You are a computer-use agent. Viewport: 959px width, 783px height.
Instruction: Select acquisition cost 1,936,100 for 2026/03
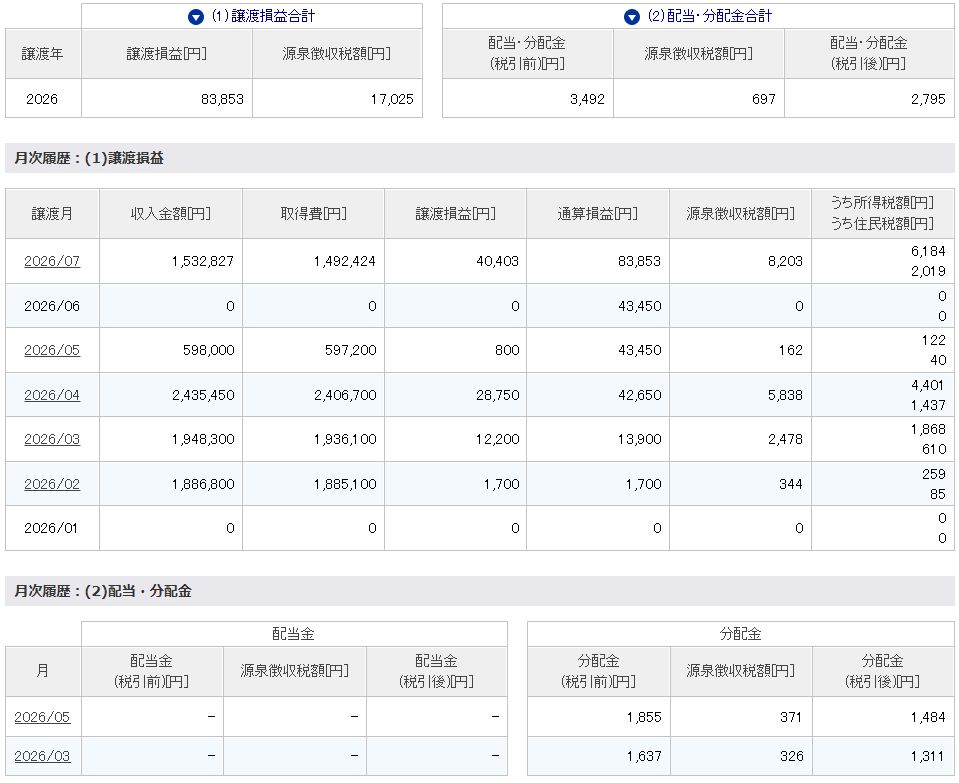344,439
